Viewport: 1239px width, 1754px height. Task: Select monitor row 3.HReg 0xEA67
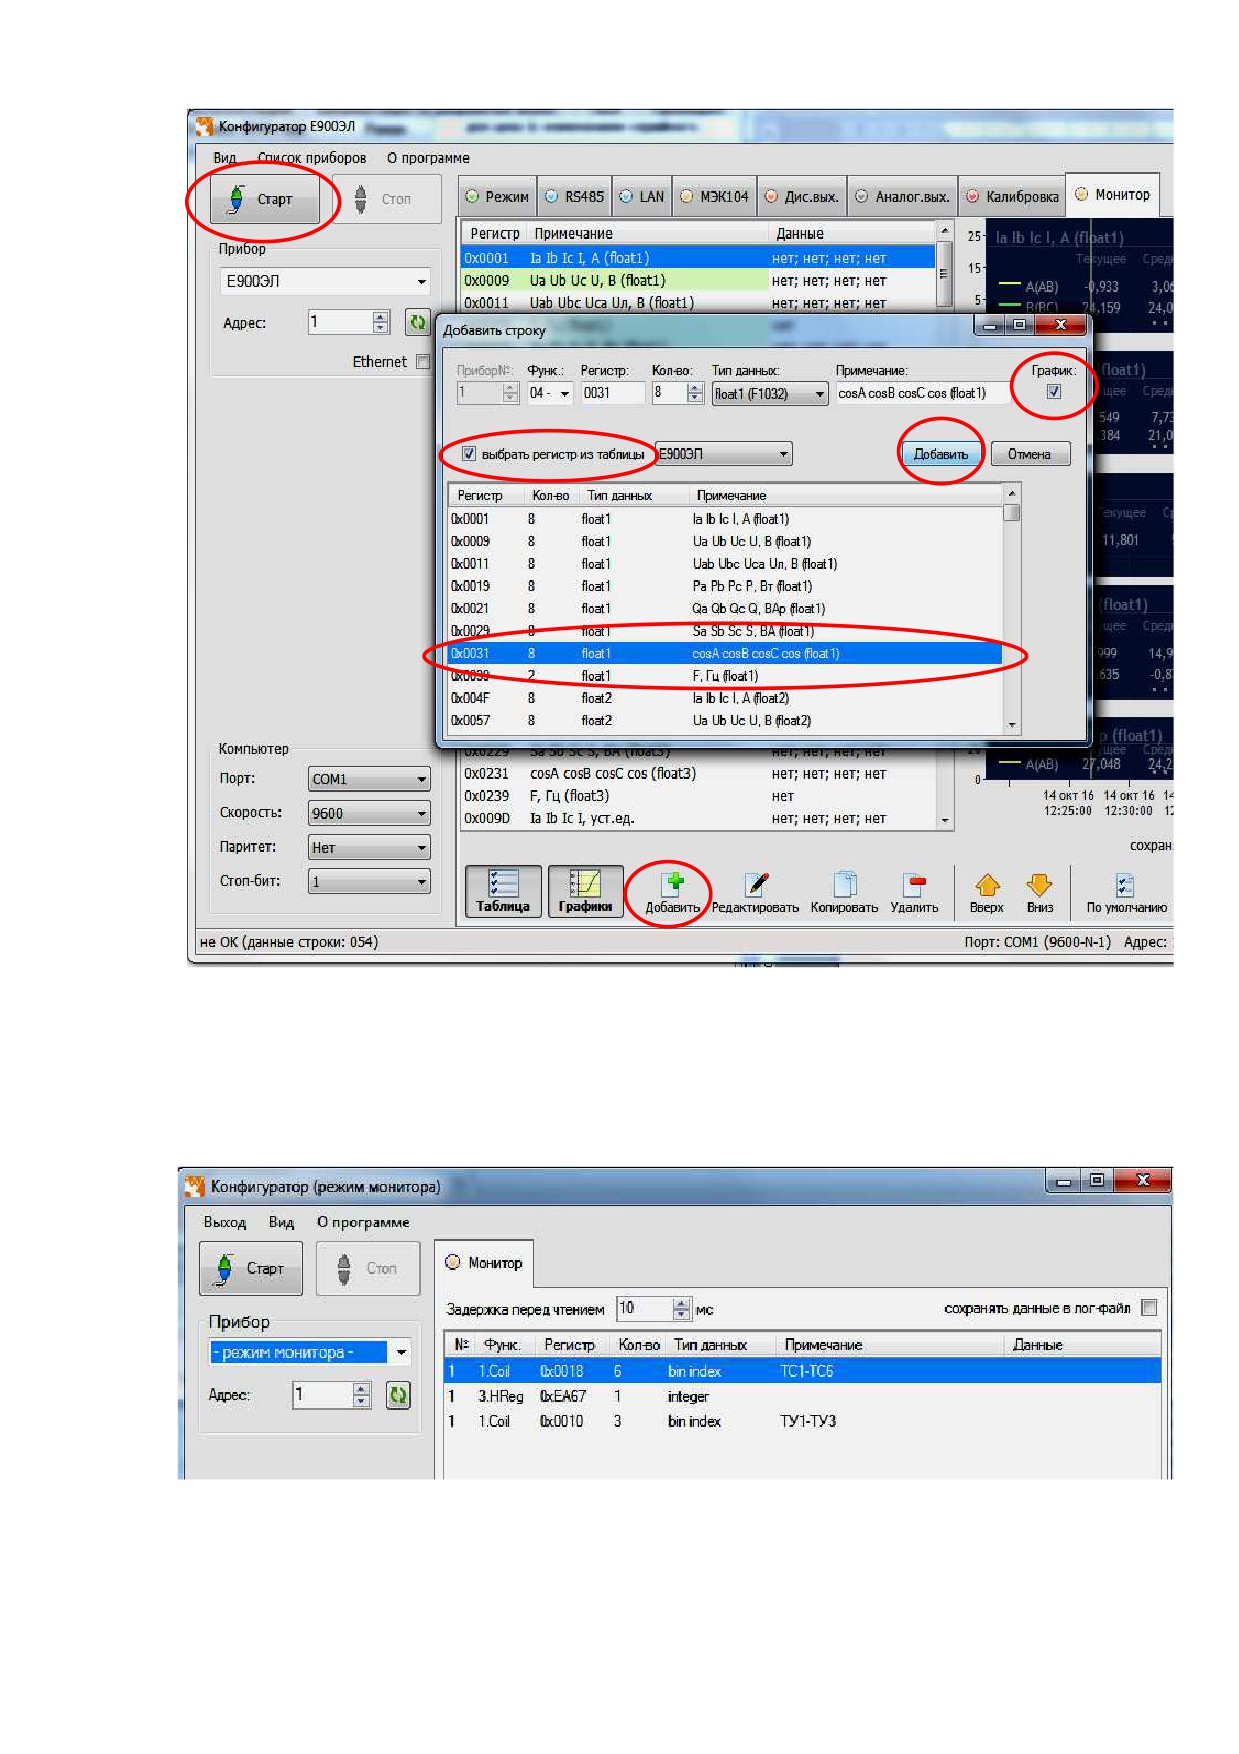point(802,1396)
